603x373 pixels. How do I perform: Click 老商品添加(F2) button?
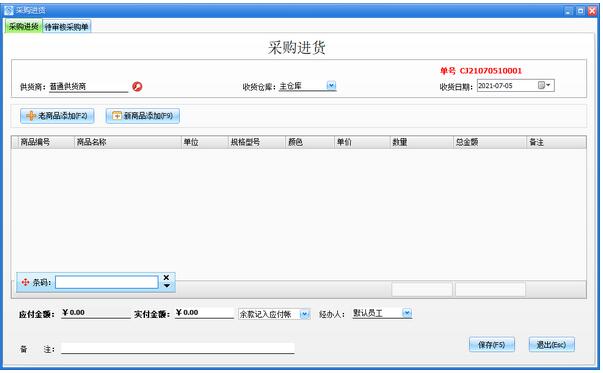pos(57,116)
